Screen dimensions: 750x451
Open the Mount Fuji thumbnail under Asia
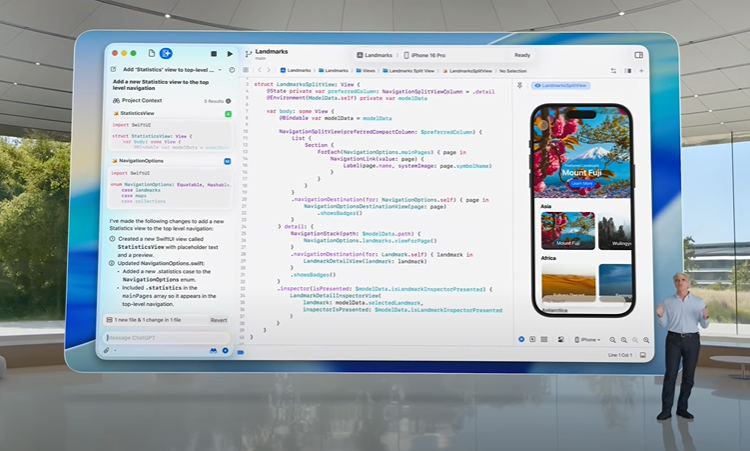click(568, 231)
